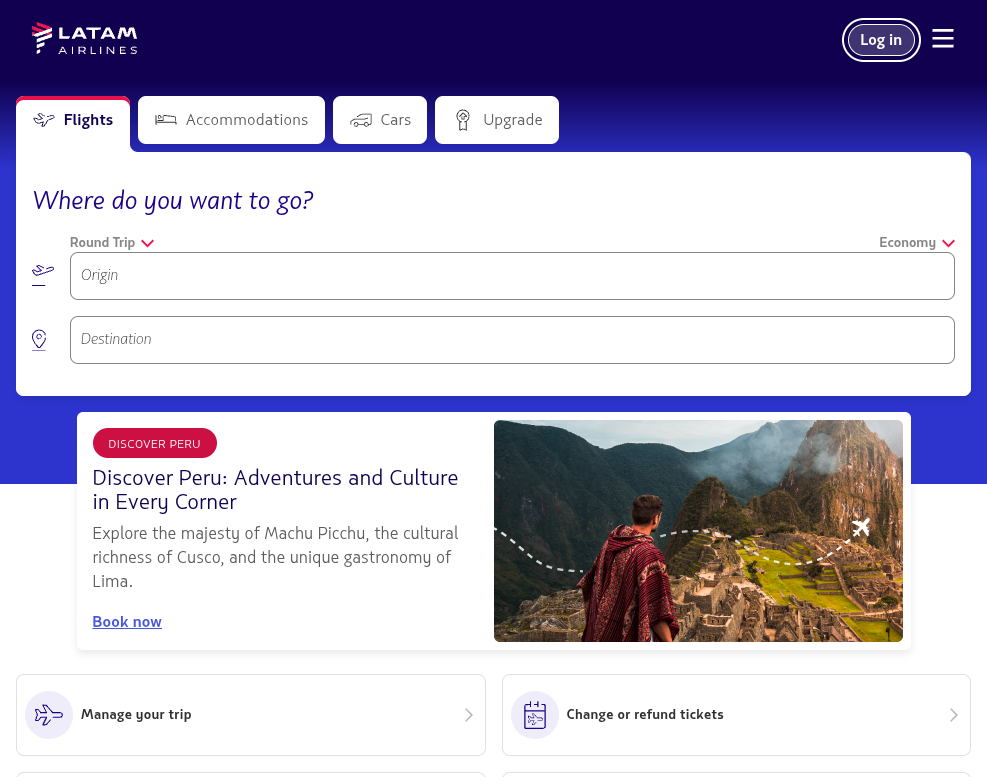Click the car icon in the Cars tab
The width and height of the screenshot is (987, 777).
(x=361, y=120)
